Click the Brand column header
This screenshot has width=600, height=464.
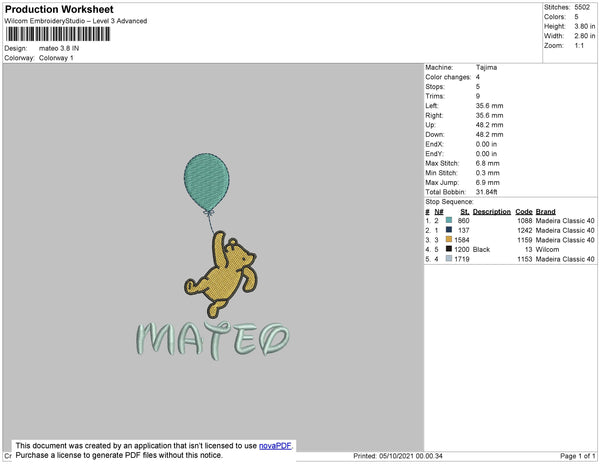545,212
